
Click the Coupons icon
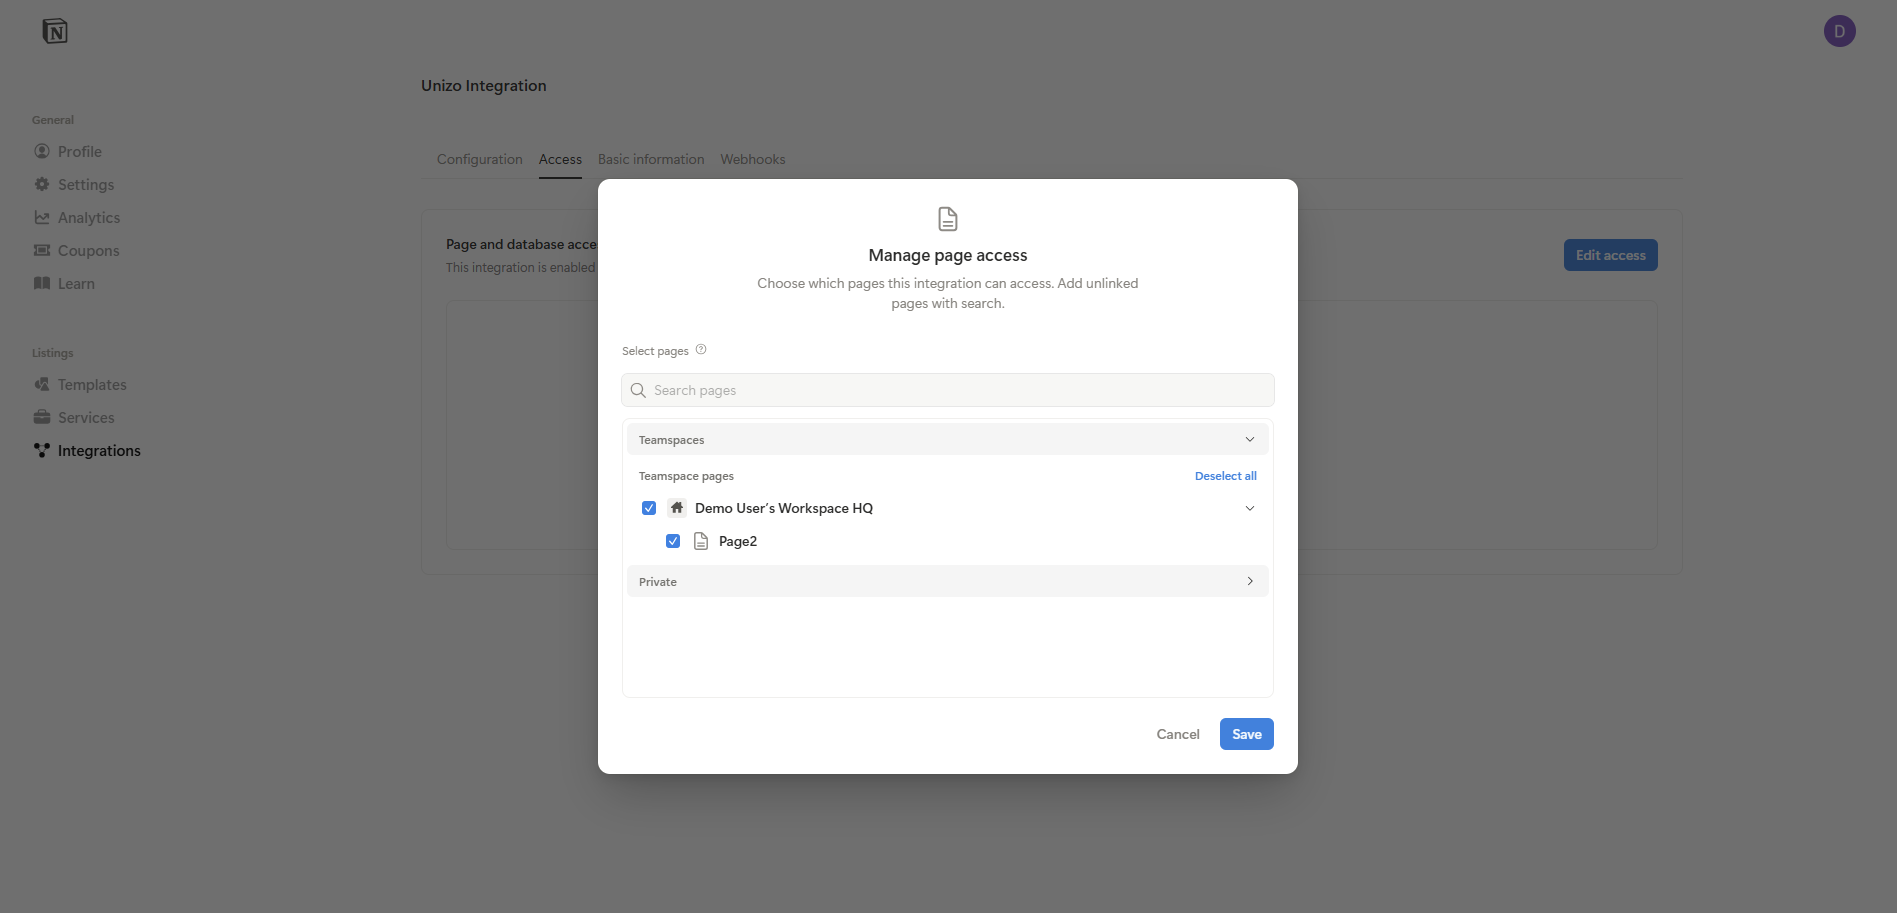(41, 250)
